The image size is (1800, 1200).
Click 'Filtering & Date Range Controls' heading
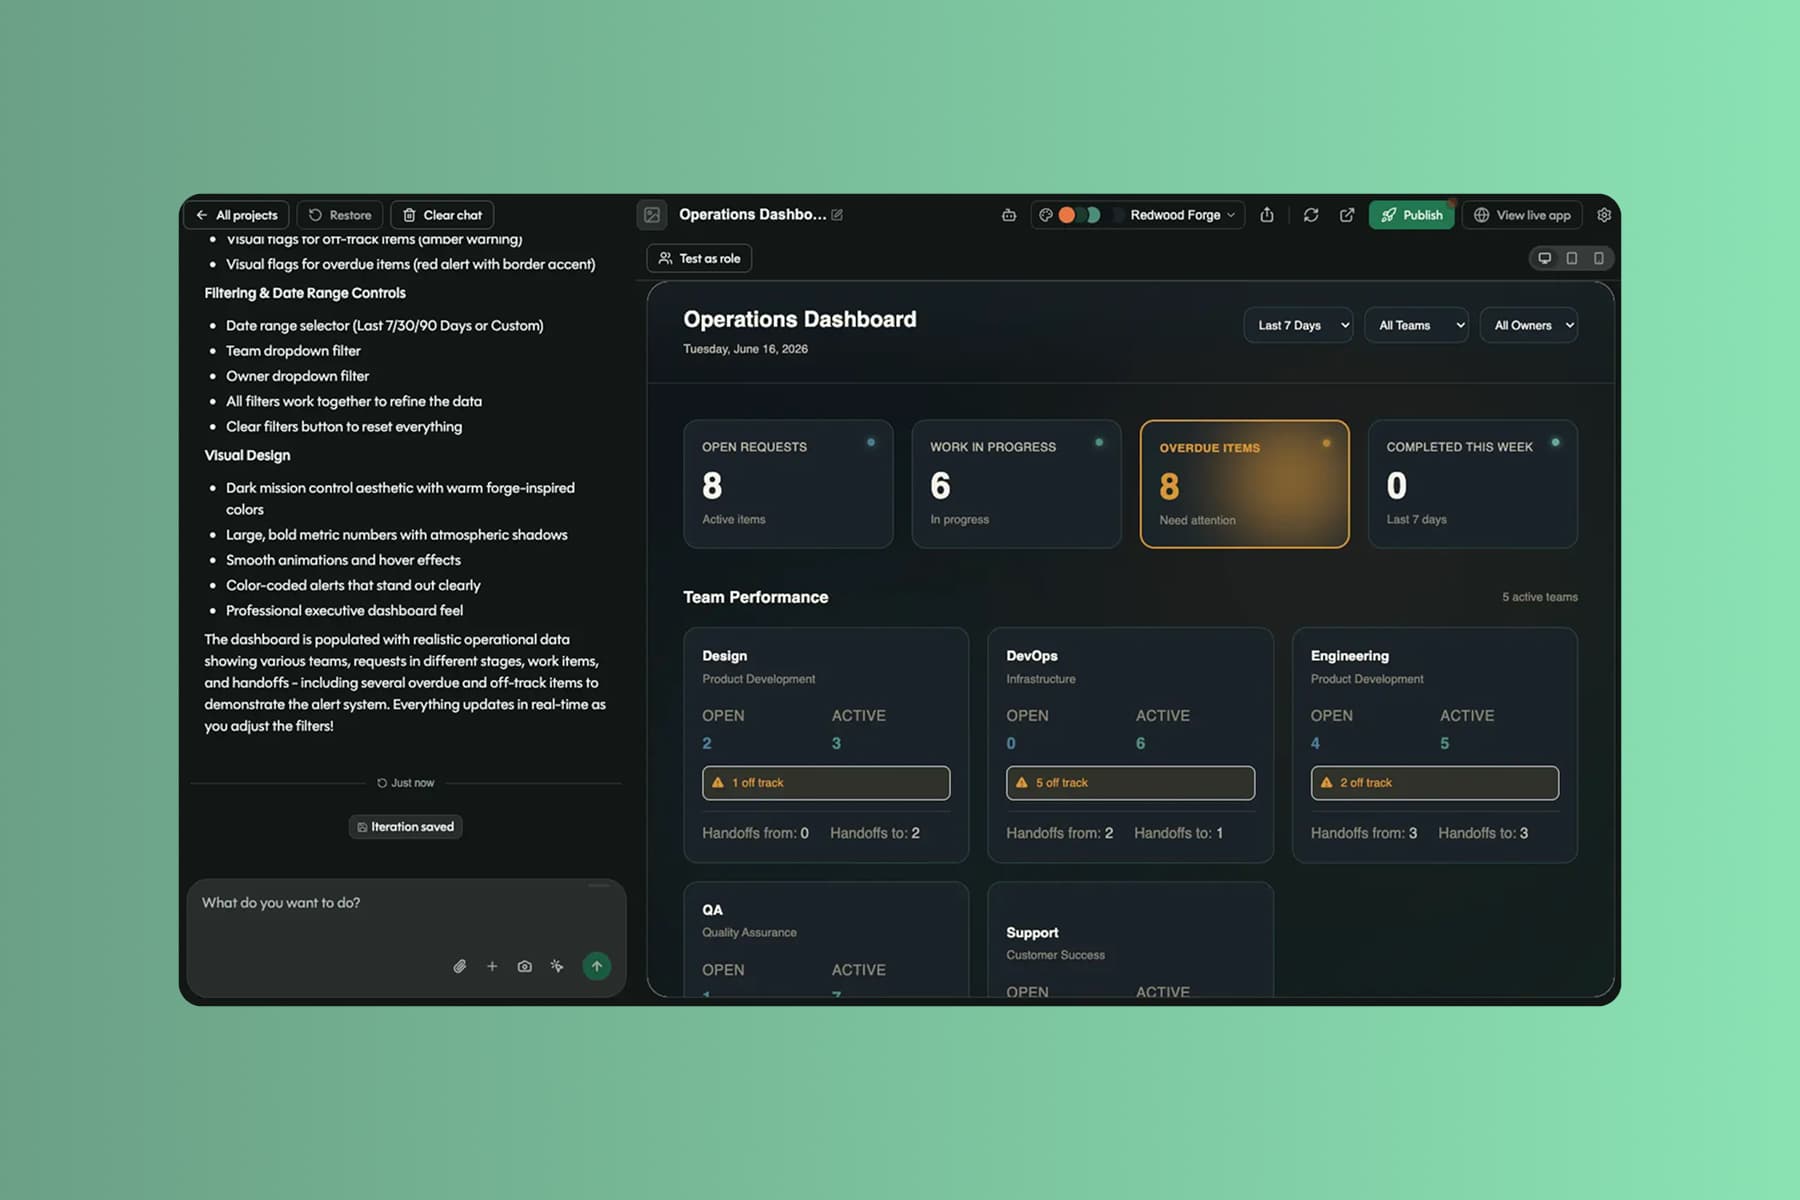305,293
